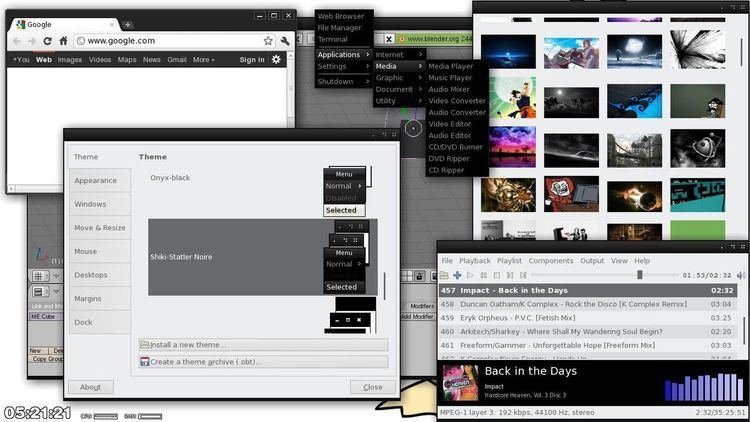
Task: Open the Playback menu in music player
Action: [475, 261]
